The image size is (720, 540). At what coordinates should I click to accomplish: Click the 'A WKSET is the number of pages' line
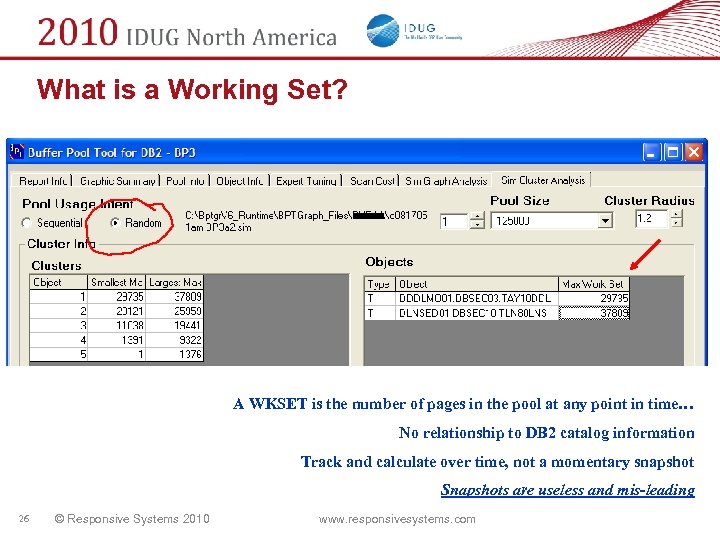click(464, 404)
